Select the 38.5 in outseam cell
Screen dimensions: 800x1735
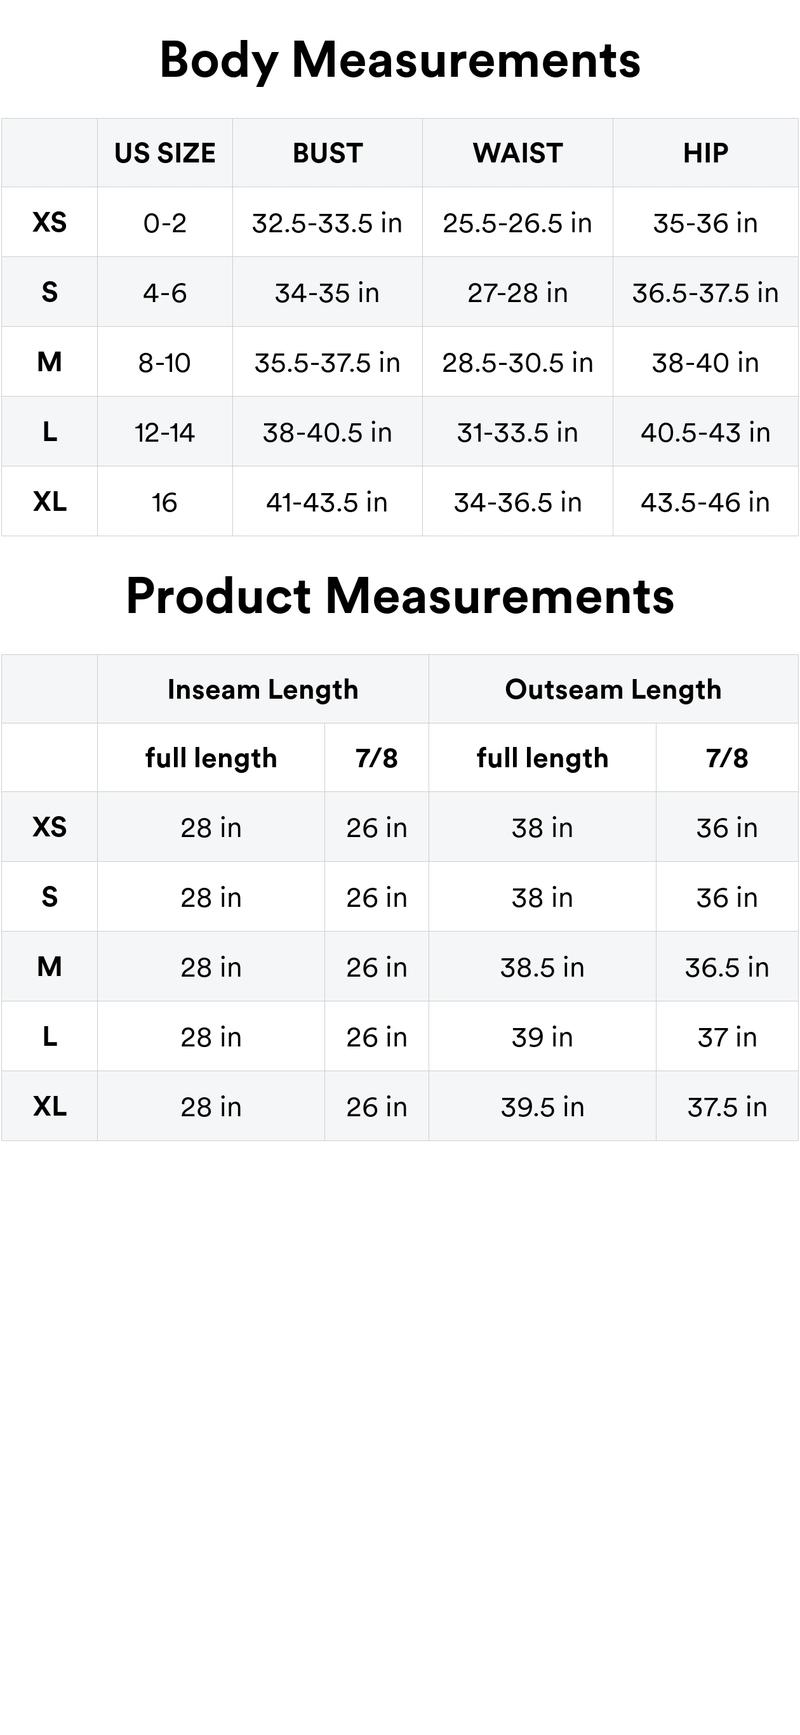[x=542, y=967]
